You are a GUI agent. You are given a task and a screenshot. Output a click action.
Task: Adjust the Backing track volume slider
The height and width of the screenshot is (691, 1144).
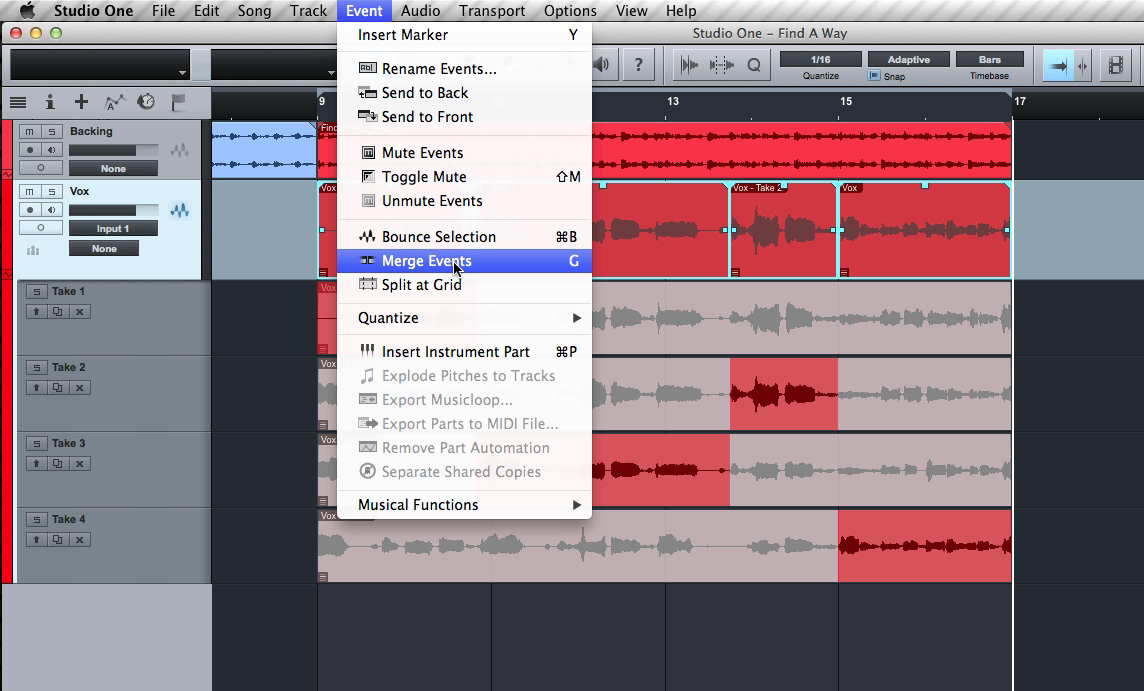coord(113,149)
